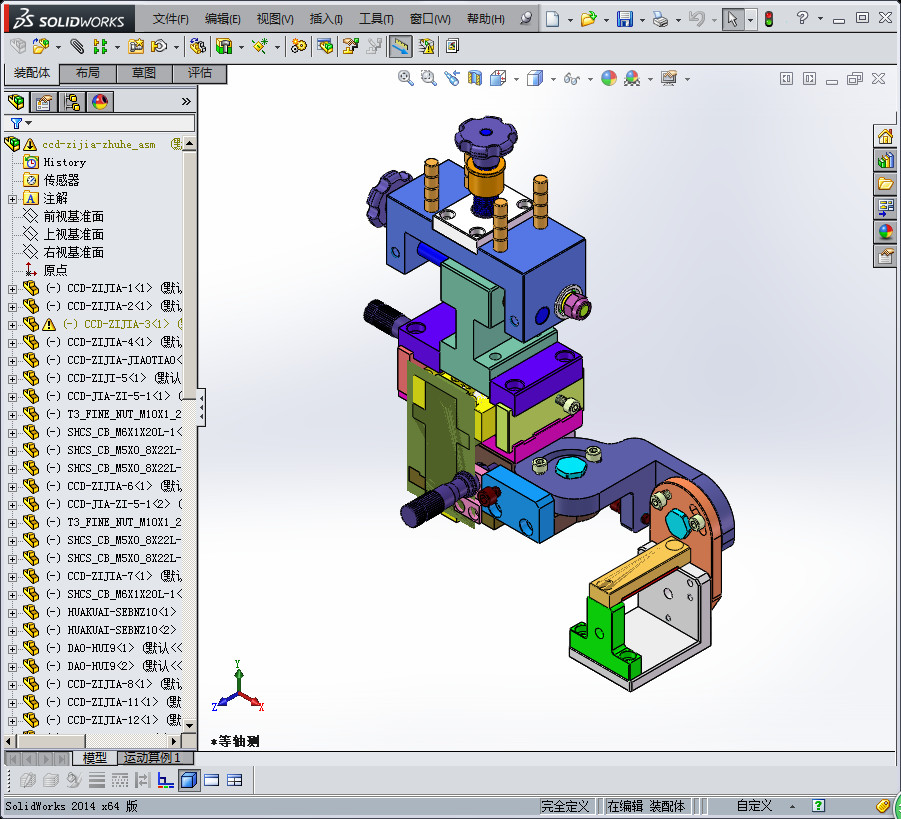The height and width of the screenshot is (819, 901).
Task: Open SolidWorks Resources home icon in task pane
Action: coord(885,136)
